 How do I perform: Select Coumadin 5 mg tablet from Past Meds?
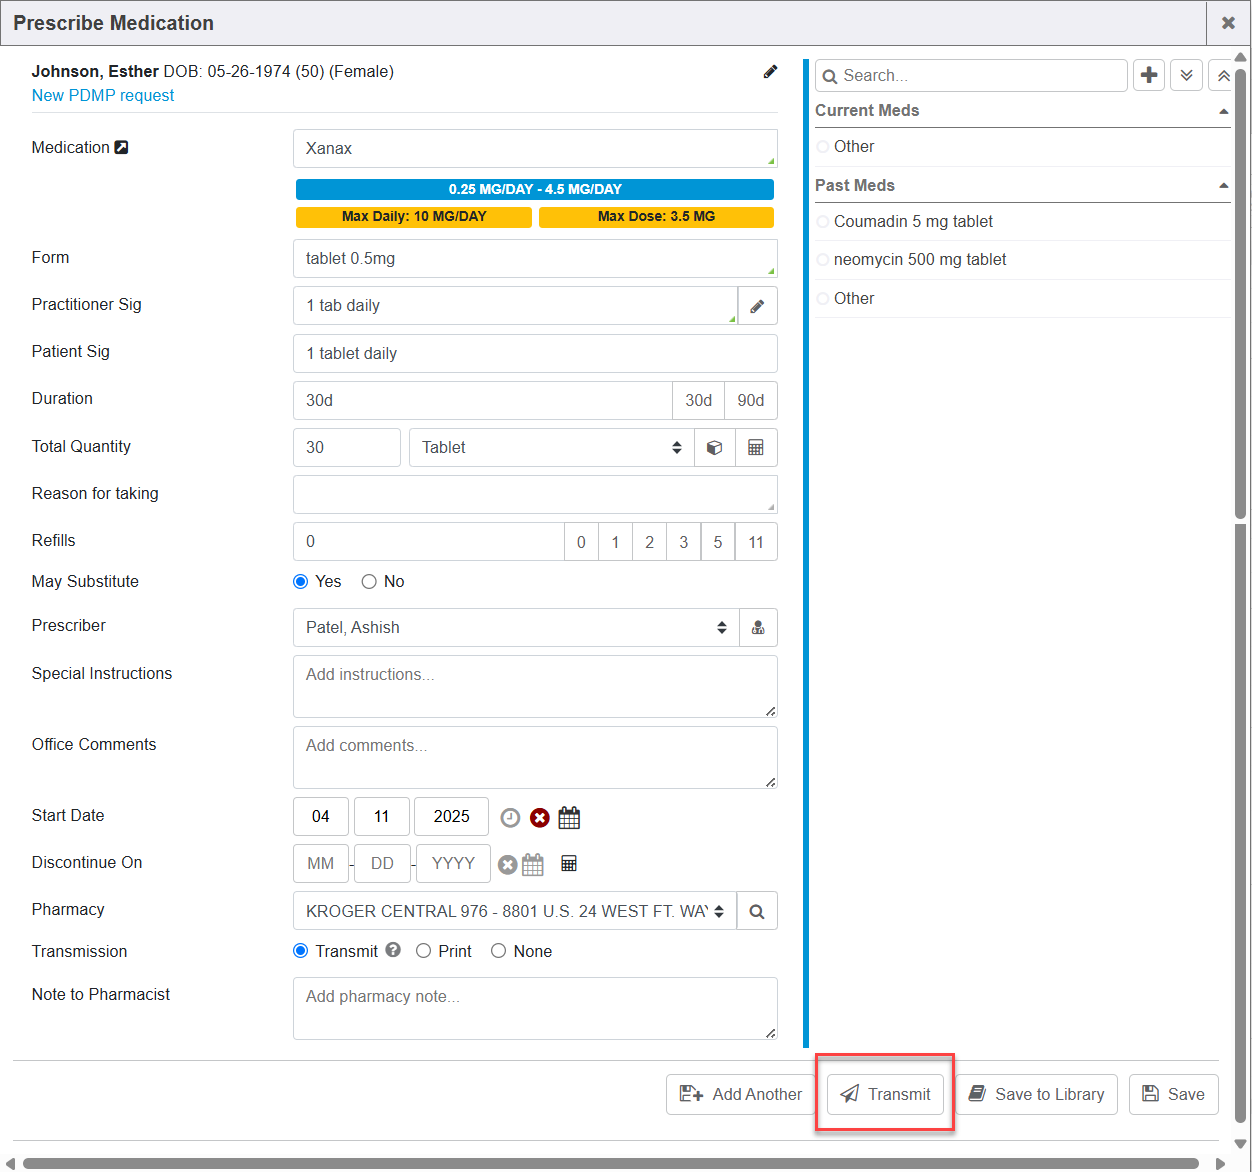pyautogui.click(x=913, y=222)
